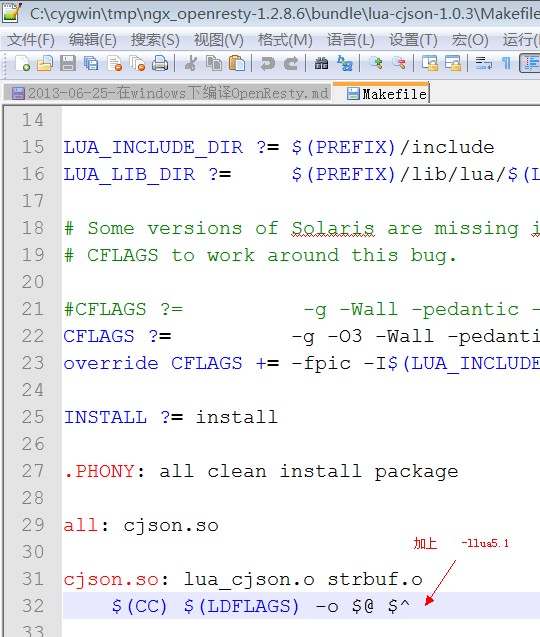Click $(PREFIX)/include on line 15

click(393, 147)
